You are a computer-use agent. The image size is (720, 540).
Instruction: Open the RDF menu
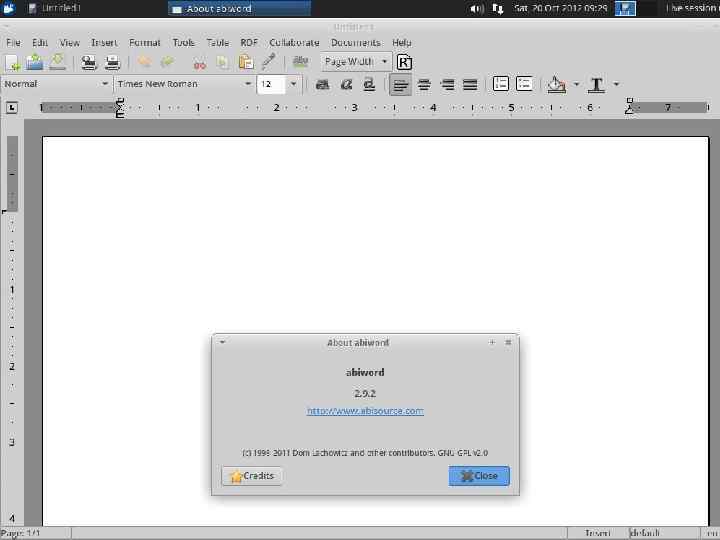(249, 43)
